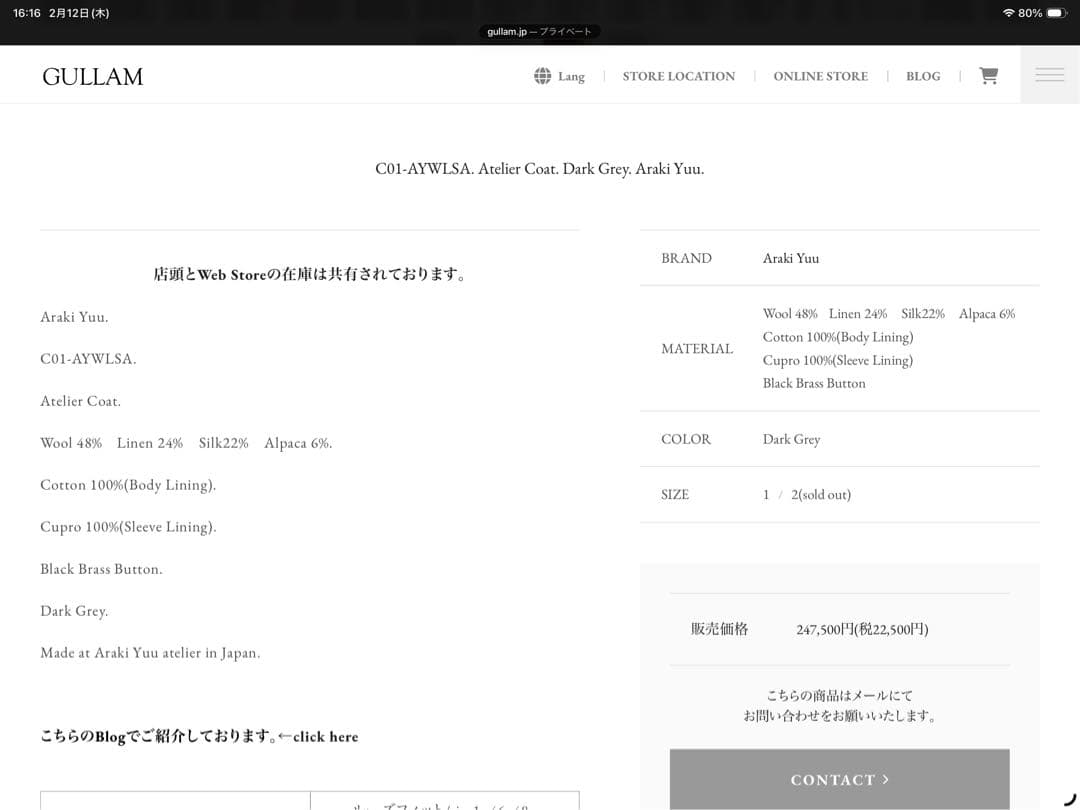
Task: Select 'Black Brass Button' in MATERIAL row
Action: click(814, 384)
